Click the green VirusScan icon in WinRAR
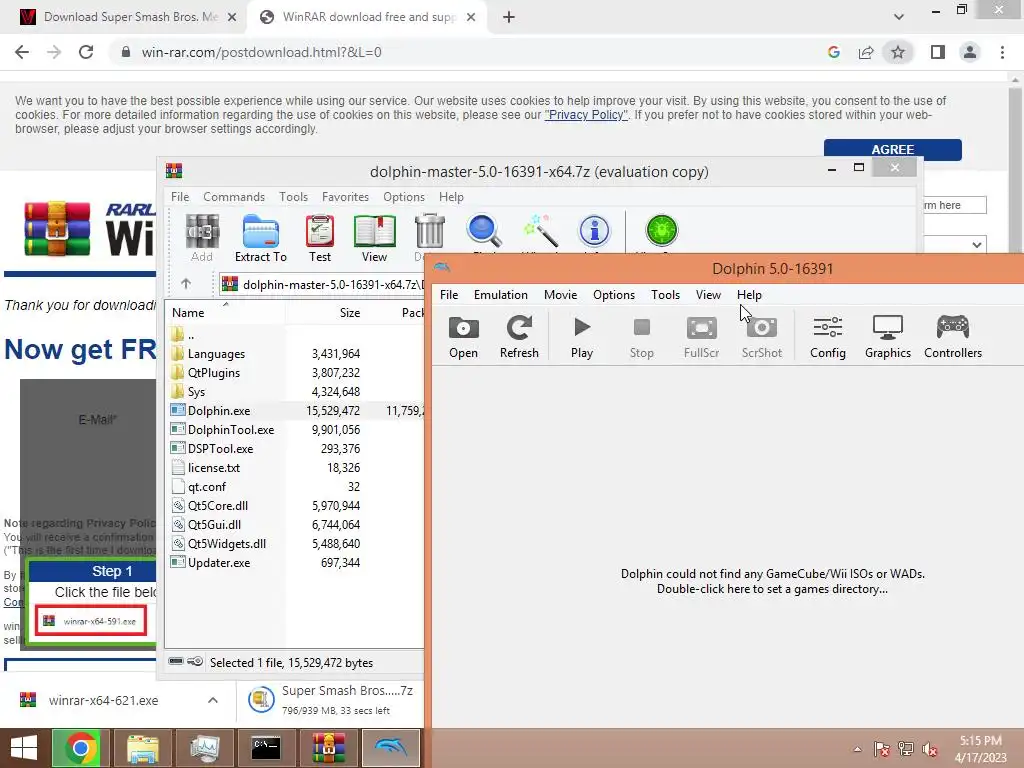1024x768 pixels. [662, 232]
